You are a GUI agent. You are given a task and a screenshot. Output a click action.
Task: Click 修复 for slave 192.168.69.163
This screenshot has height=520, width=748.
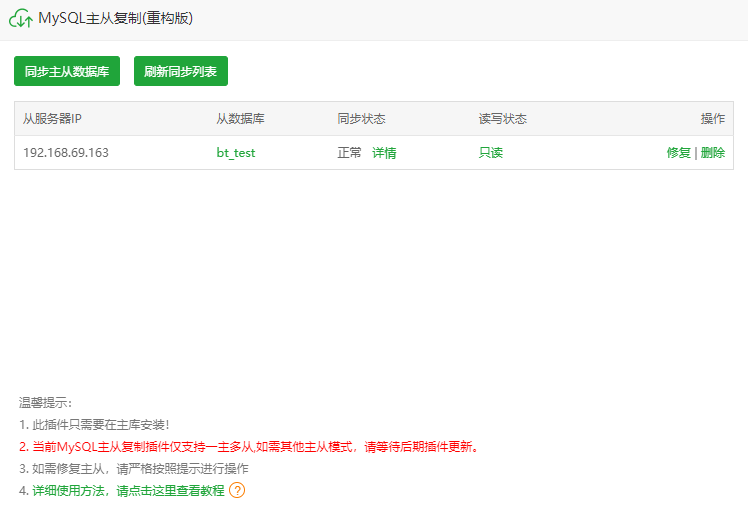(x=678, y=153)
